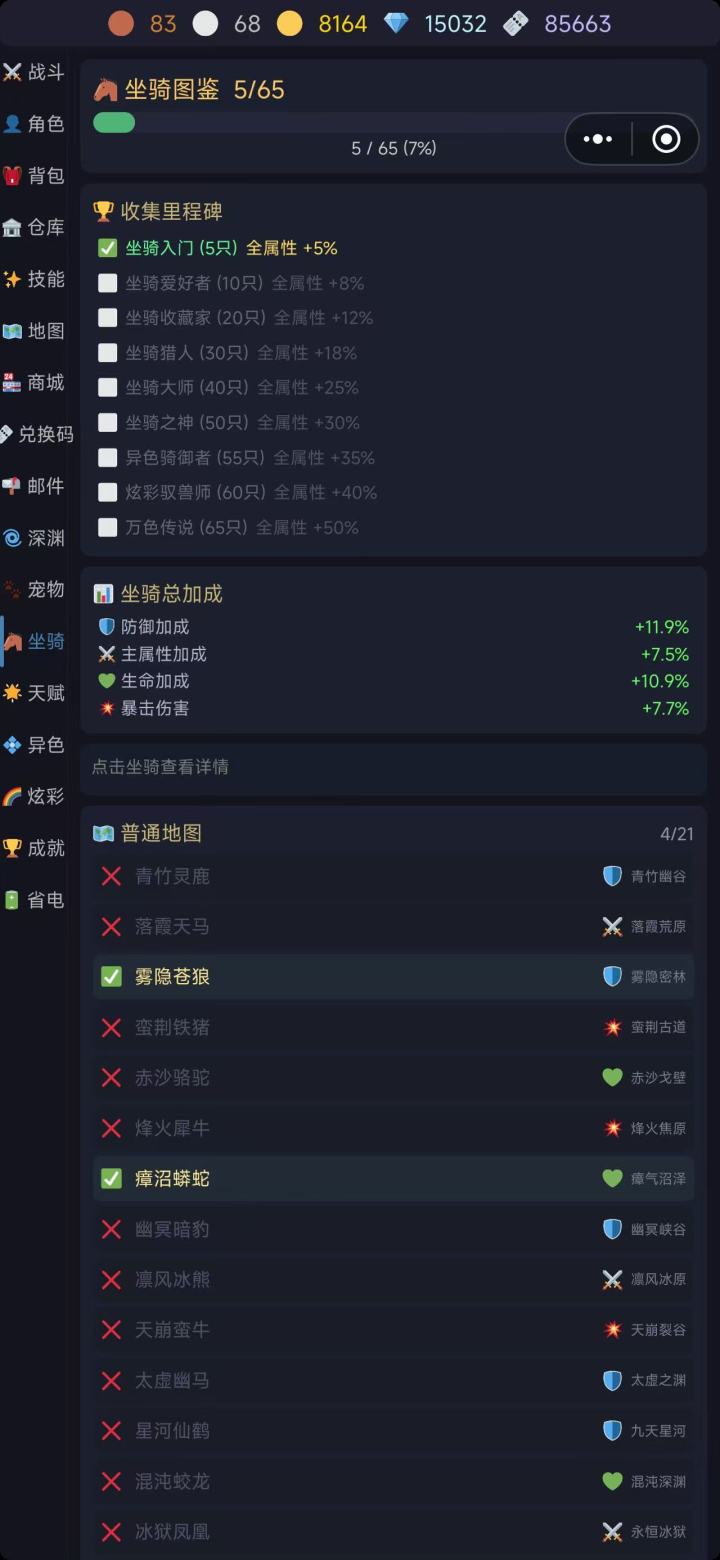Click the crossed swords icon beside 落霞荒原

click(x=612, y=927)
